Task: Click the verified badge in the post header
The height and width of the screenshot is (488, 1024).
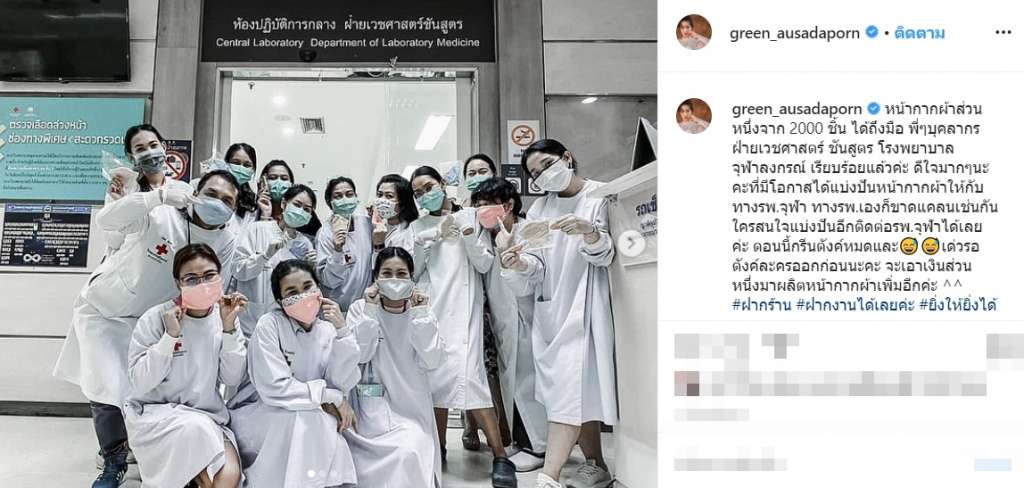Action: point(871,32)
